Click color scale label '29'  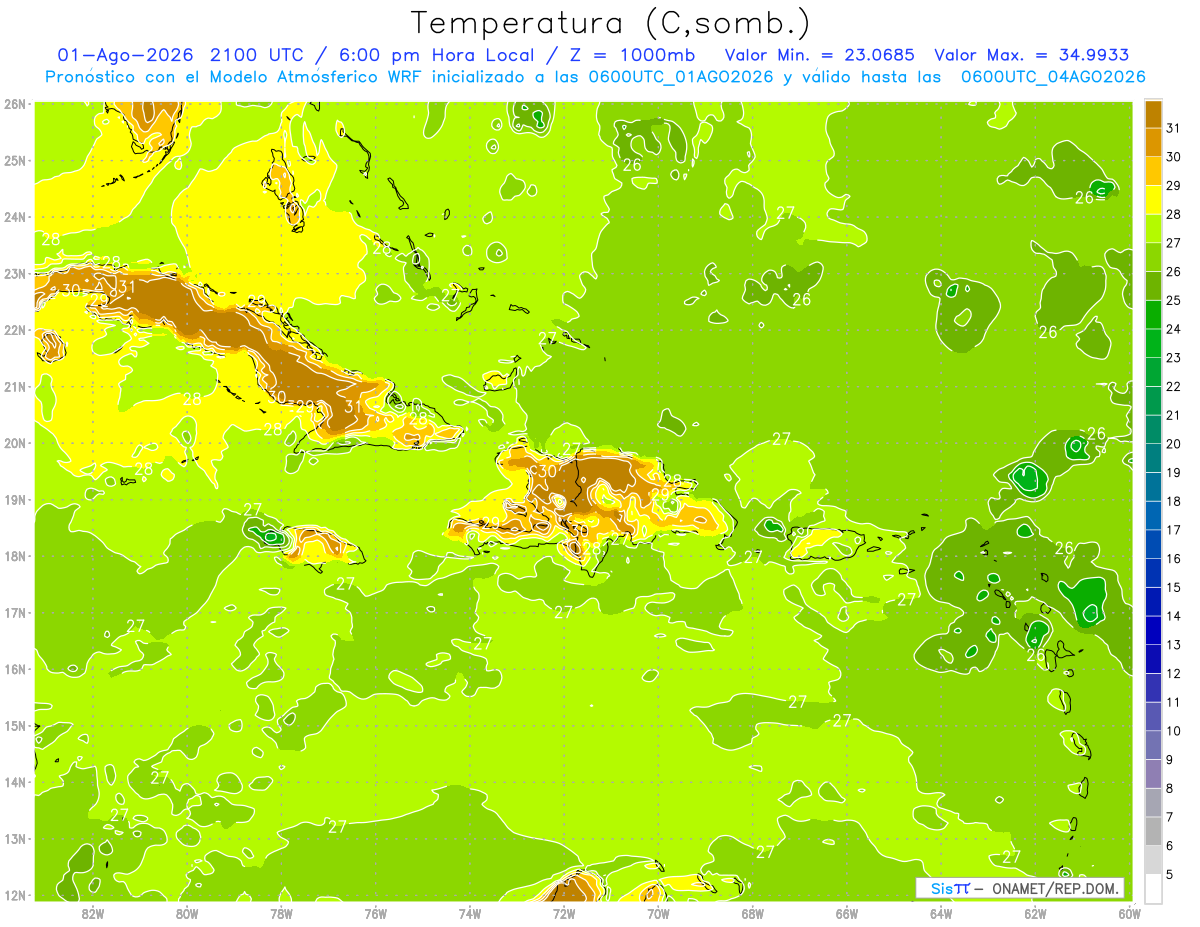coord(1173,186)
